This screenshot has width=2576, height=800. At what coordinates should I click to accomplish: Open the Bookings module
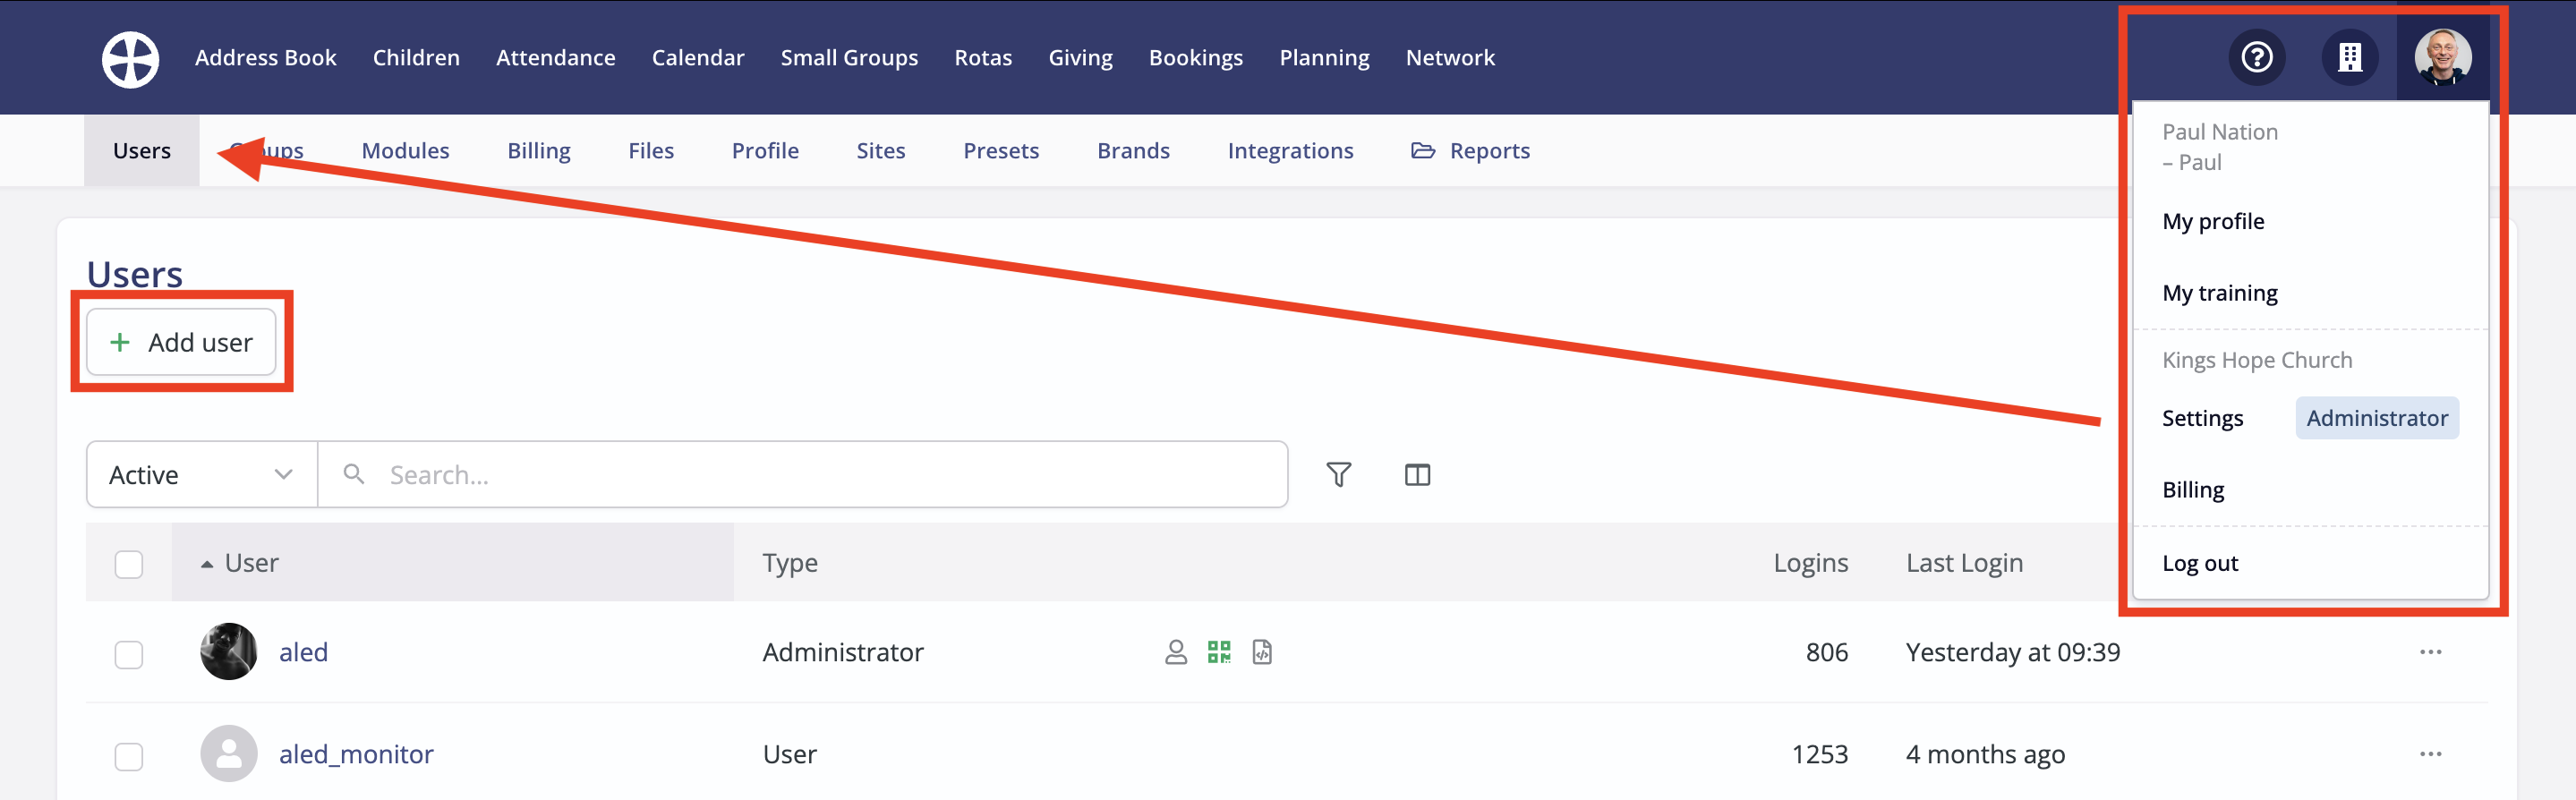1195,58
